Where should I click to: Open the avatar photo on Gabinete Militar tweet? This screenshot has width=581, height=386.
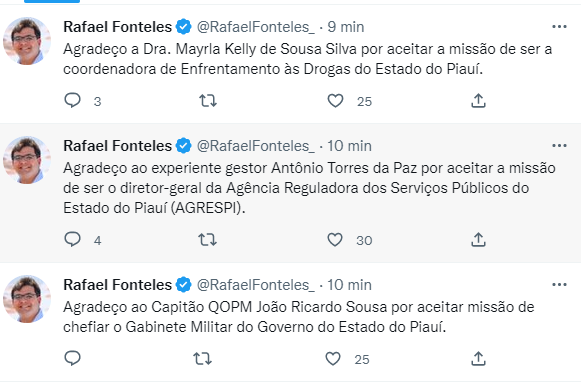point(27,299)
